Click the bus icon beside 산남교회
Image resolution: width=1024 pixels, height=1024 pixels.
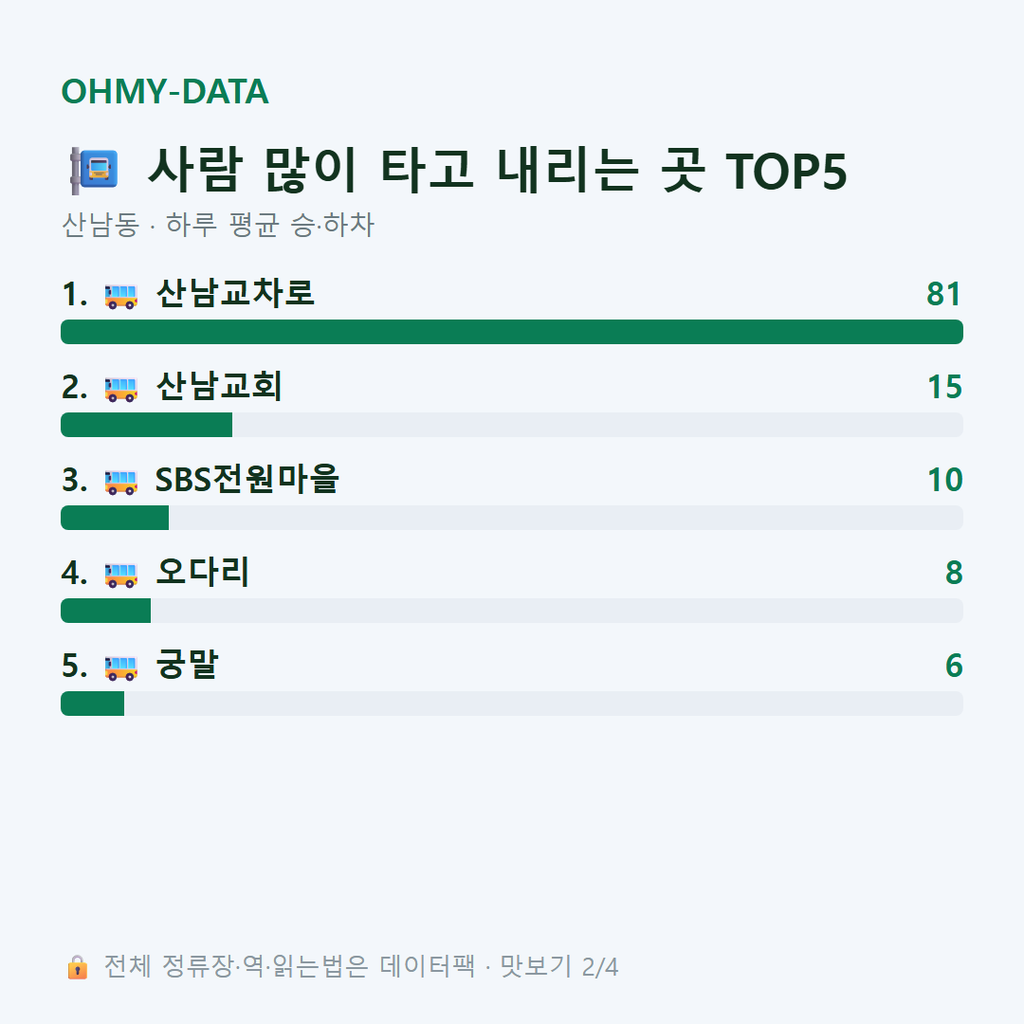click(x=121, y=389)
